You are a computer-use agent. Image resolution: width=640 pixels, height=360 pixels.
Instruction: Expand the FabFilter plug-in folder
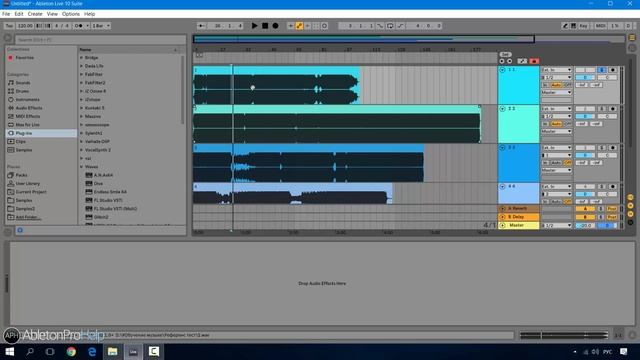(x=82, y=74)
